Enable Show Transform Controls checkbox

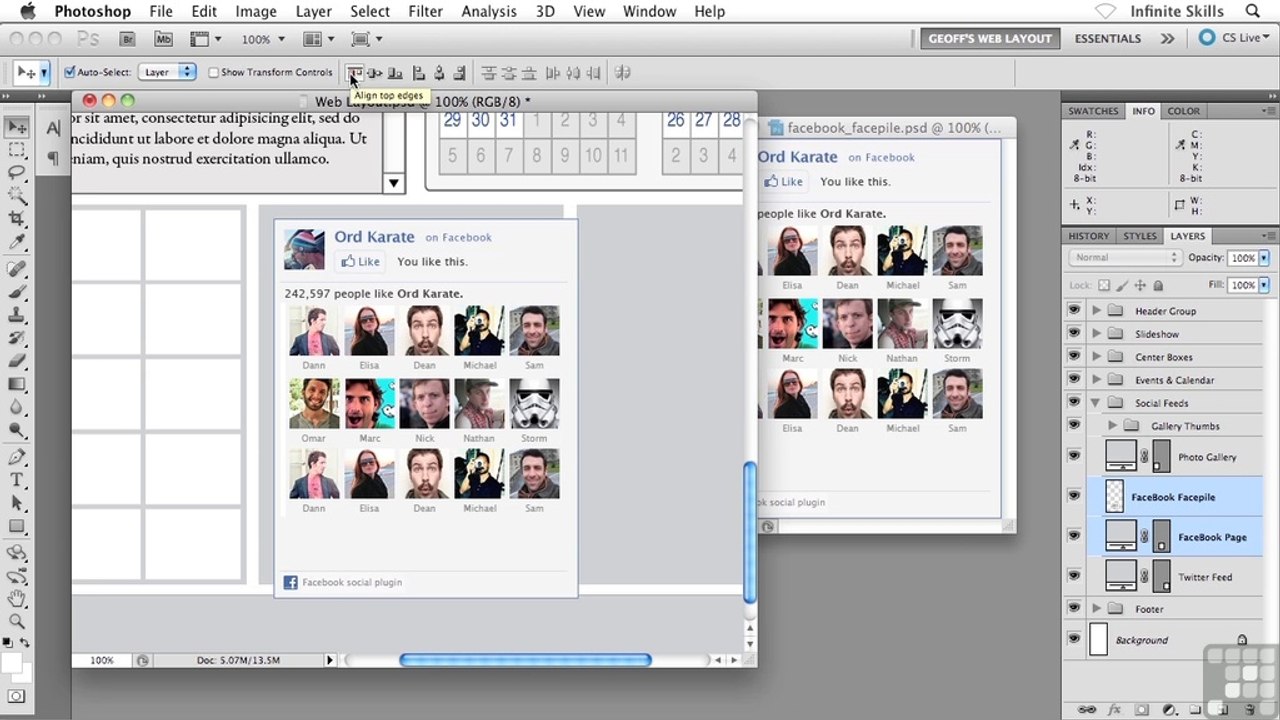(213, 72)
